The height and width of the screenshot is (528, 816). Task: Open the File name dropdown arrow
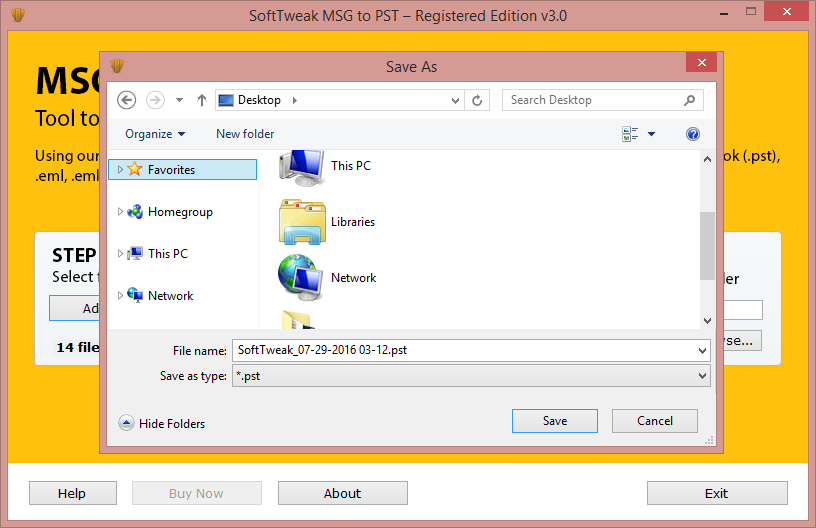tap(703, 351)
